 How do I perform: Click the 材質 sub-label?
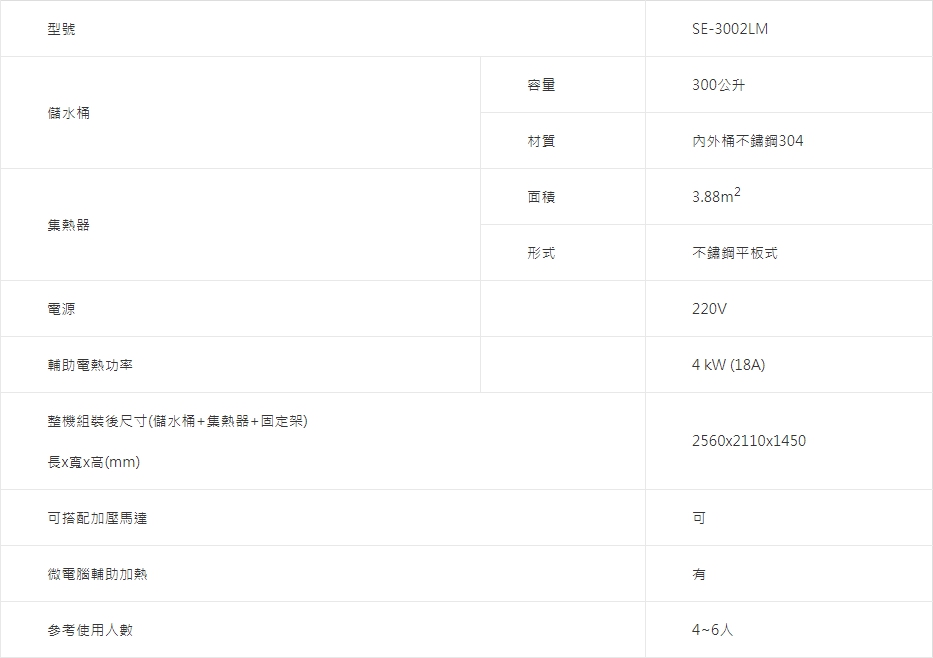541,141
